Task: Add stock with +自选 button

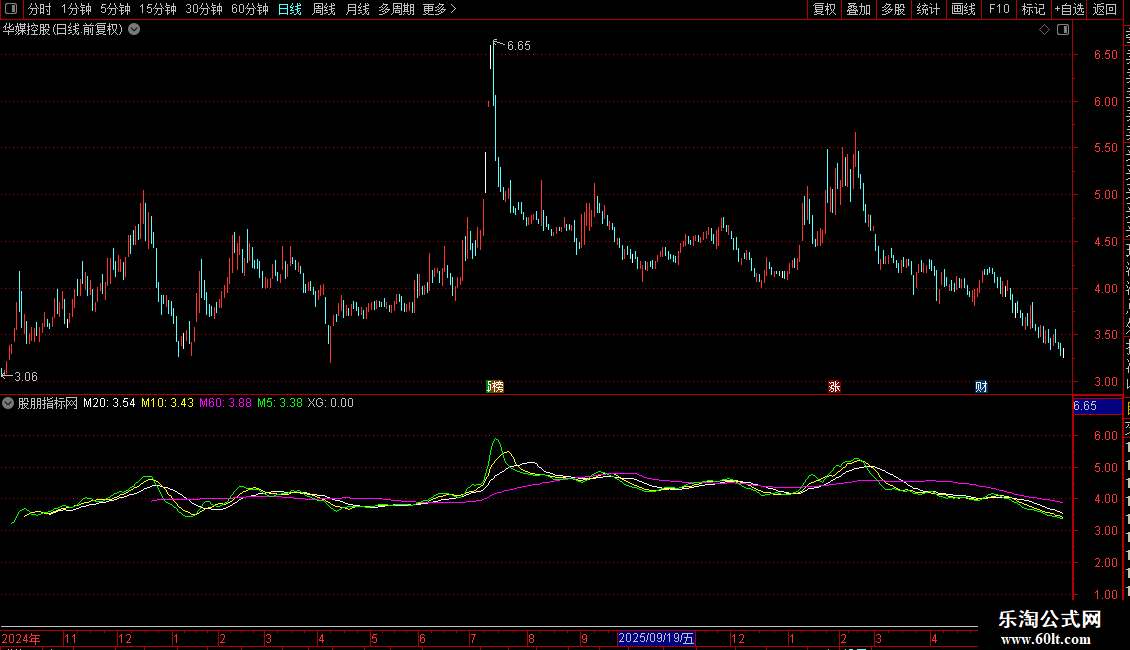Action: 1069,9
